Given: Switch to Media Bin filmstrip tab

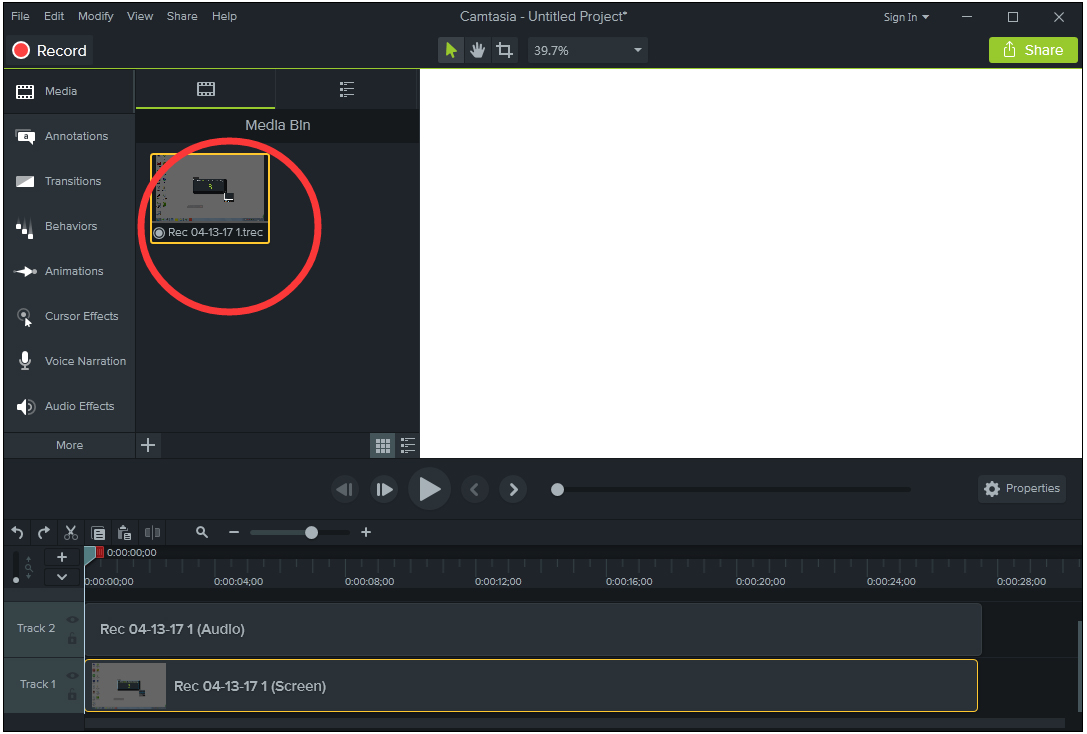Looking at the screenshot, I should (206, 89).
